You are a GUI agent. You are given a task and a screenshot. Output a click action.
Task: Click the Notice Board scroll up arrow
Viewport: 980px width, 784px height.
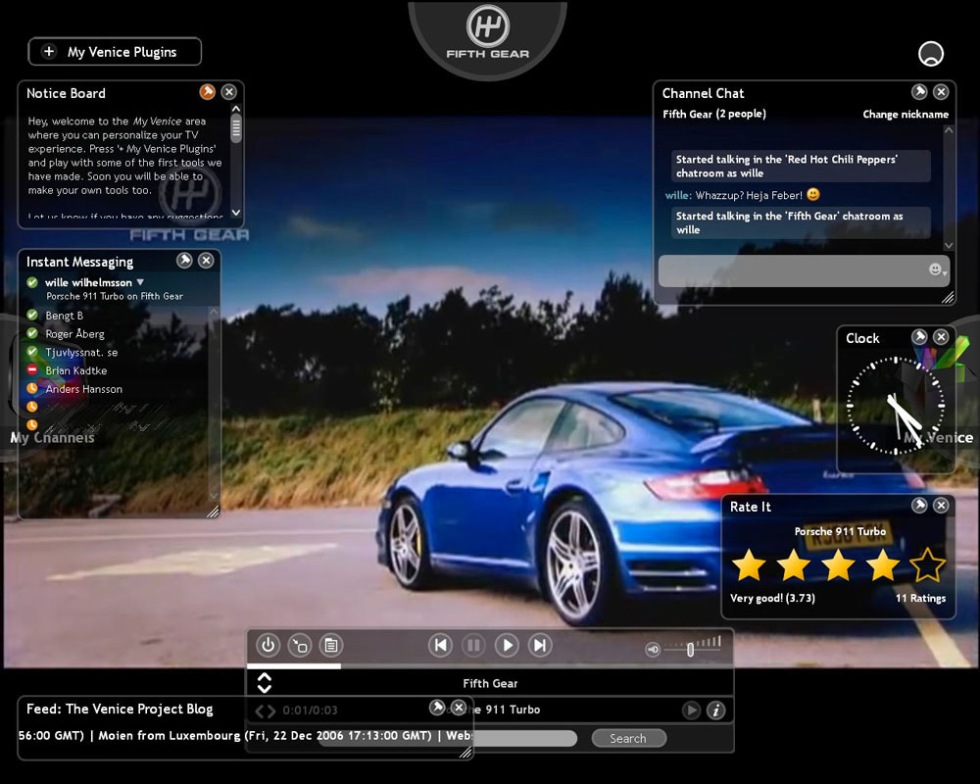(x=236, y=109)
